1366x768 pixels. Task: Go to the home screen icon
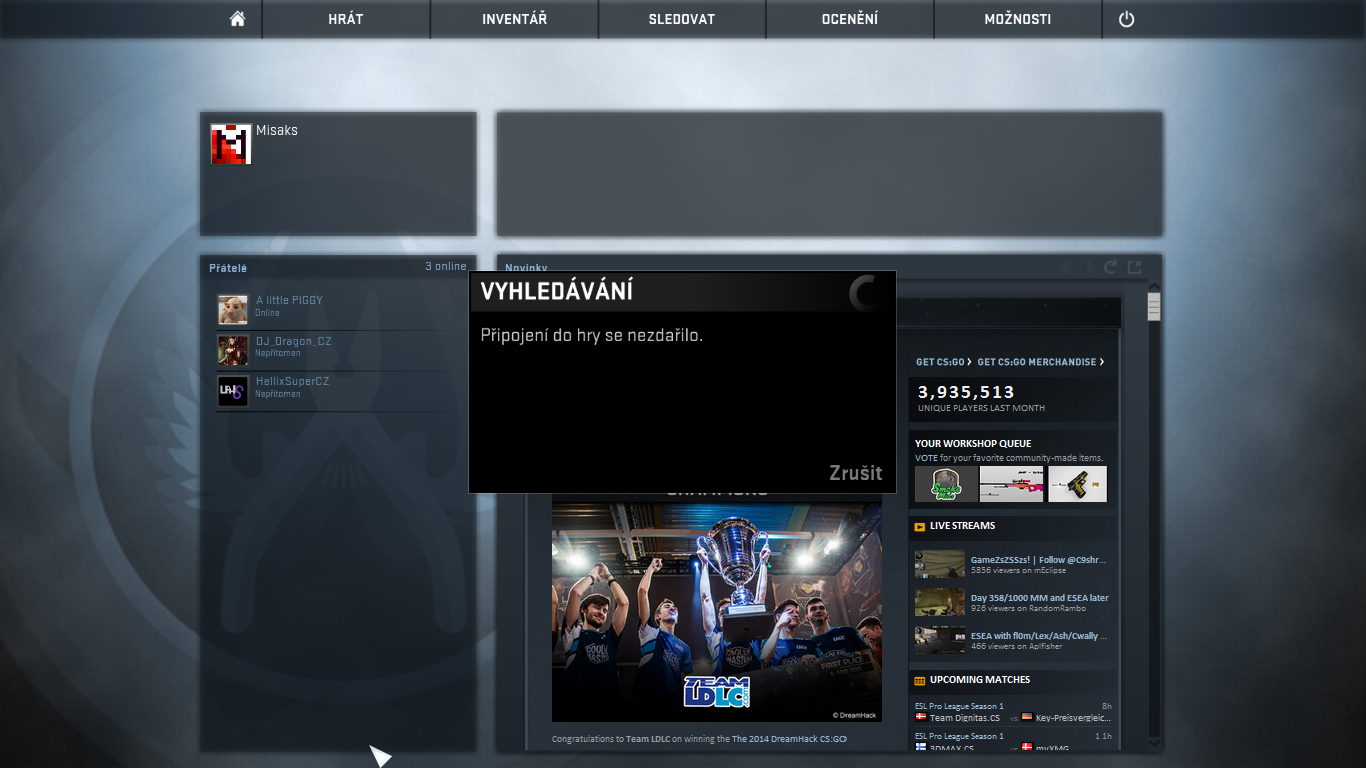pyautogui.click(x=237, y=19)
